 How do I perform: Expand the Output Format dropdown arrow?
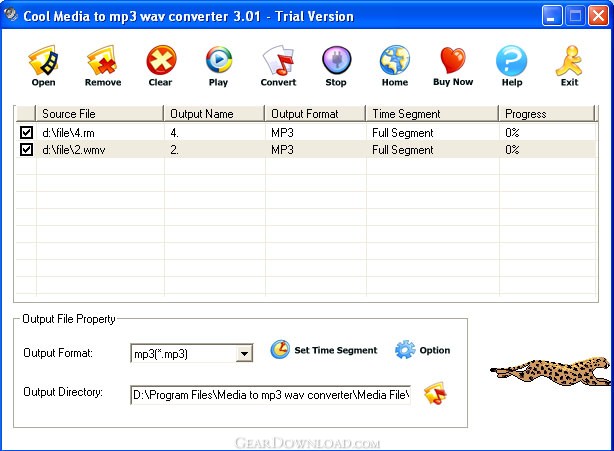coord(244,354)
